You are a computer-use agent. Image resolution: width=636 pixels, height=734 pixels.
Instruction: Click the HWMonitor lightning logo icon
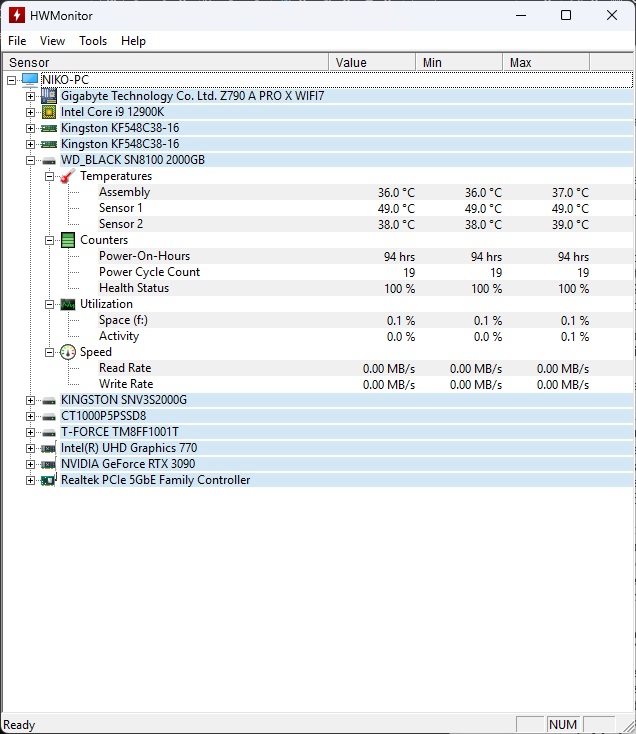[x=17, y=15]
